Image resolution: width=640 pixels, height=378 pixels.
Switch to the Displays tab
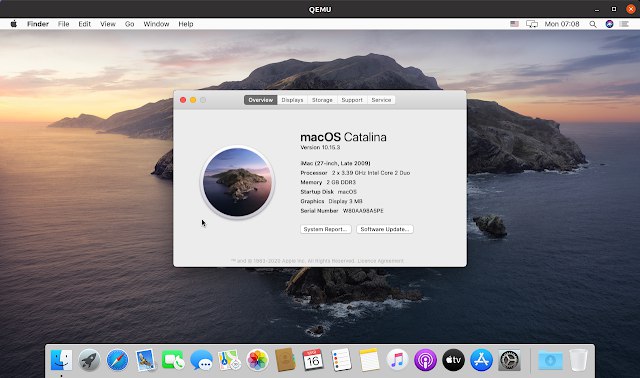[292, 100]
